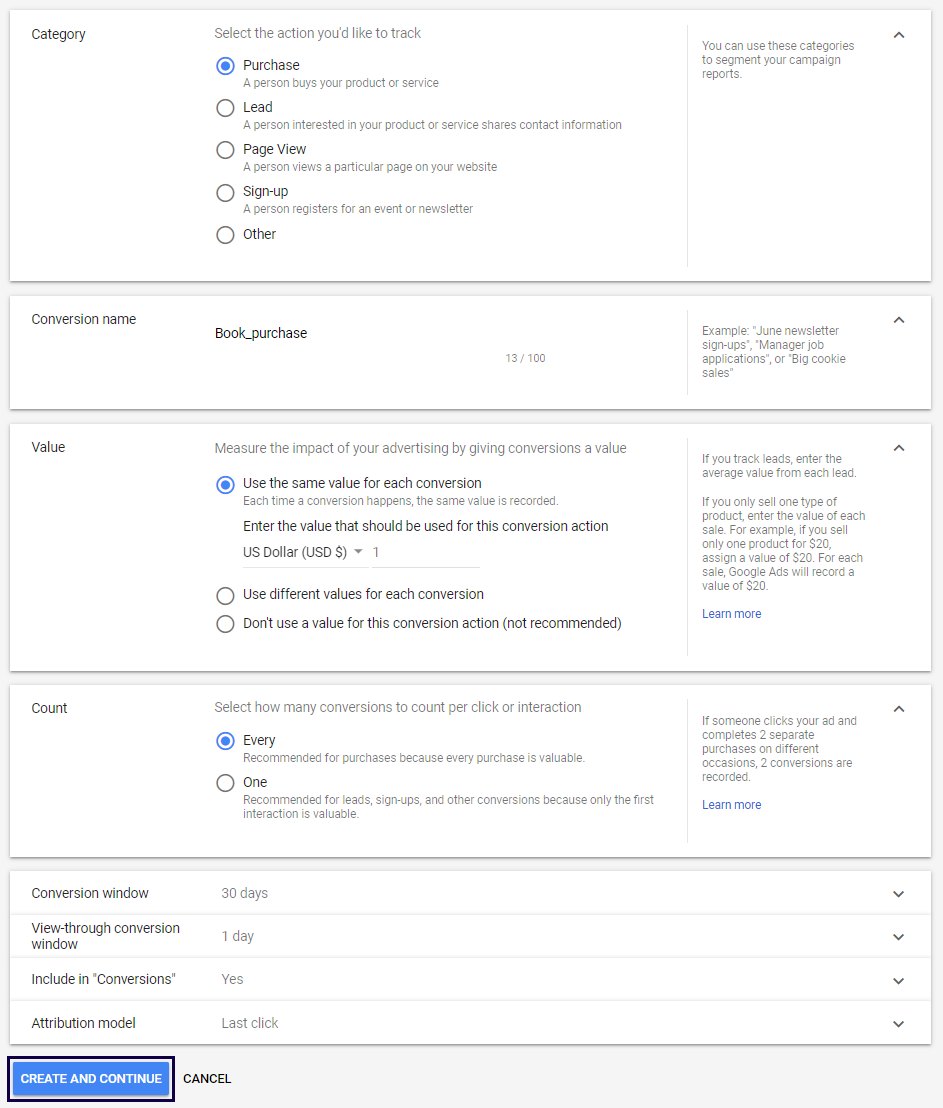This screenshot has height=1108, width=943.
Task: Select 'Don't use a value' option
Action: 225,623
